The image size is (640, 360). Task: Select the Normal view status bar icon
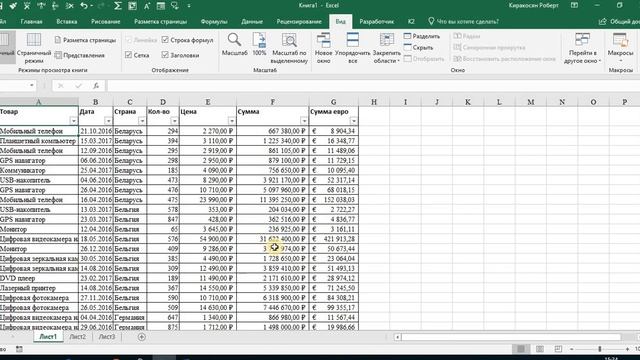pos(521,349)
